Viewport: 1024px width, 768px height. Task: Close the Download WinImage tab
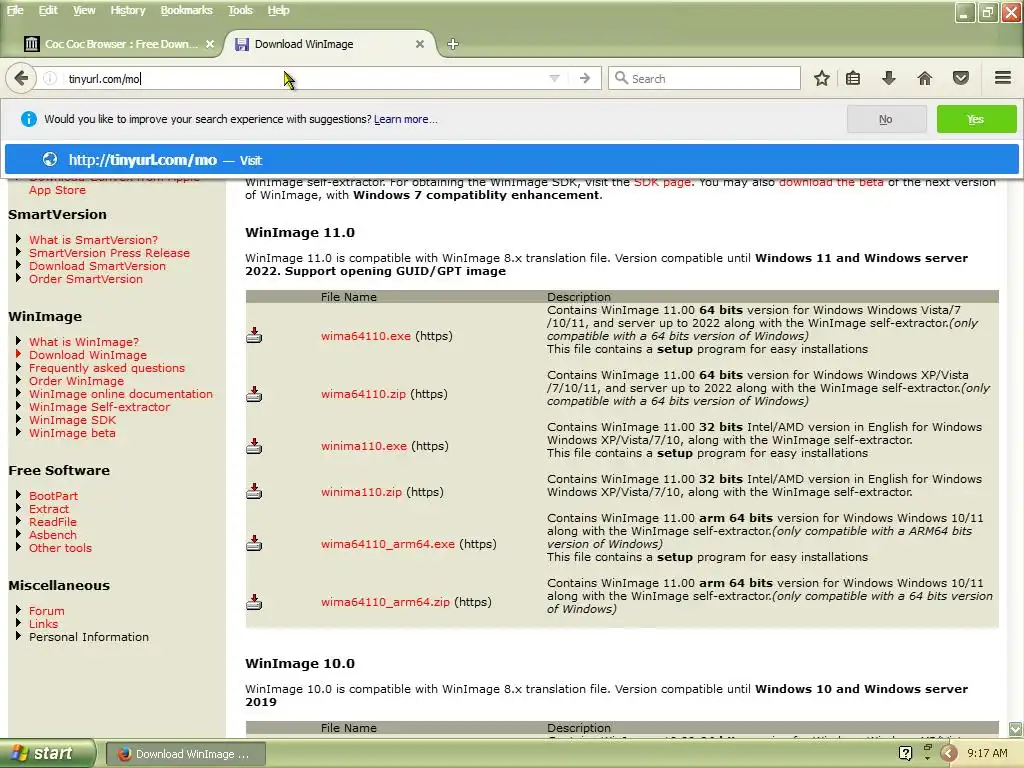point(420,44)
